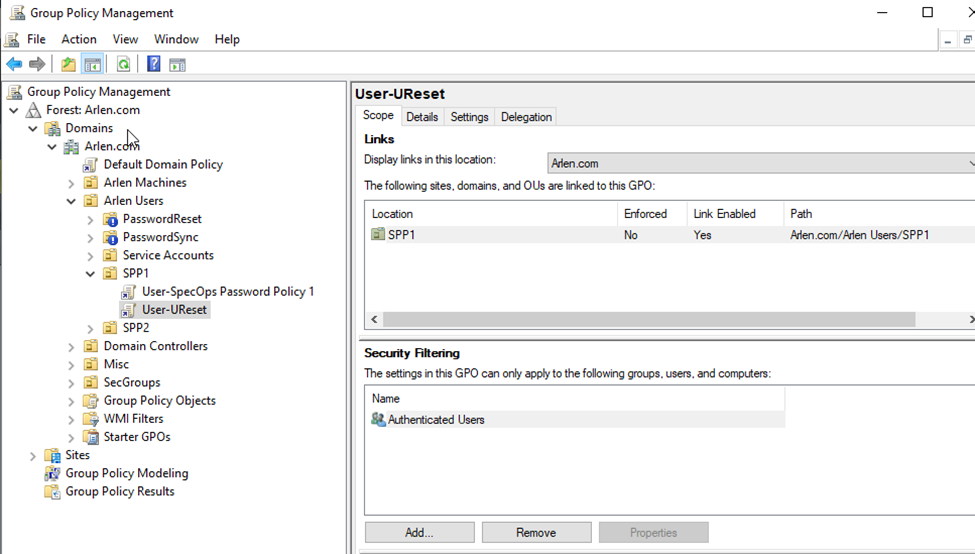The image size is (975, 554).
Task: Click the horizontal scrollbar in Links list
Action: point(649,320)
